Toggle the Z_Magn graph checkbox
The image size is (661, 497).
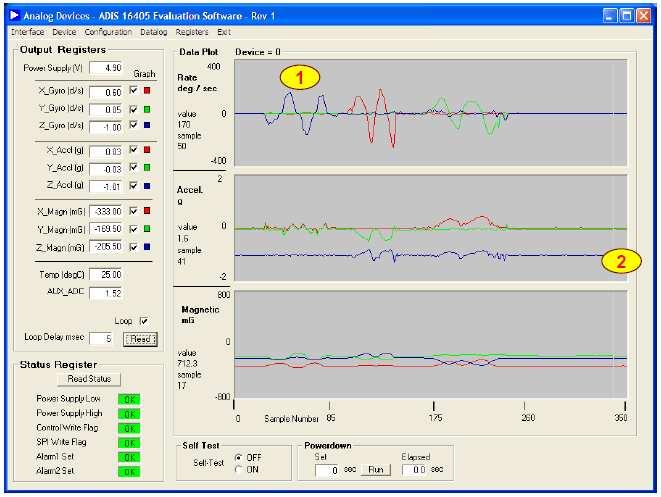[134, 247]
